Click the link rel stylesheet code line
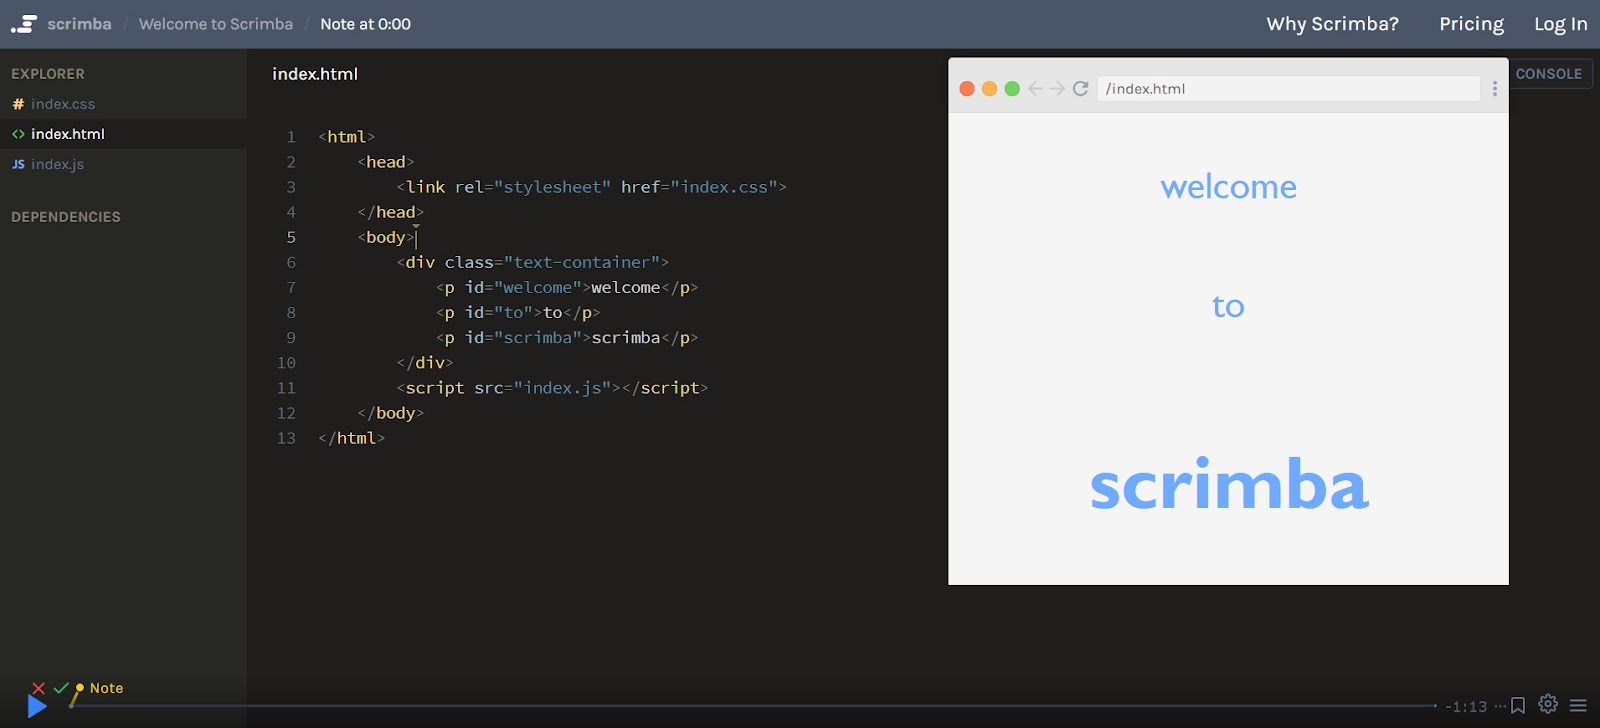This screenshot has width=1600, height=728. click(x=592, y=187)
